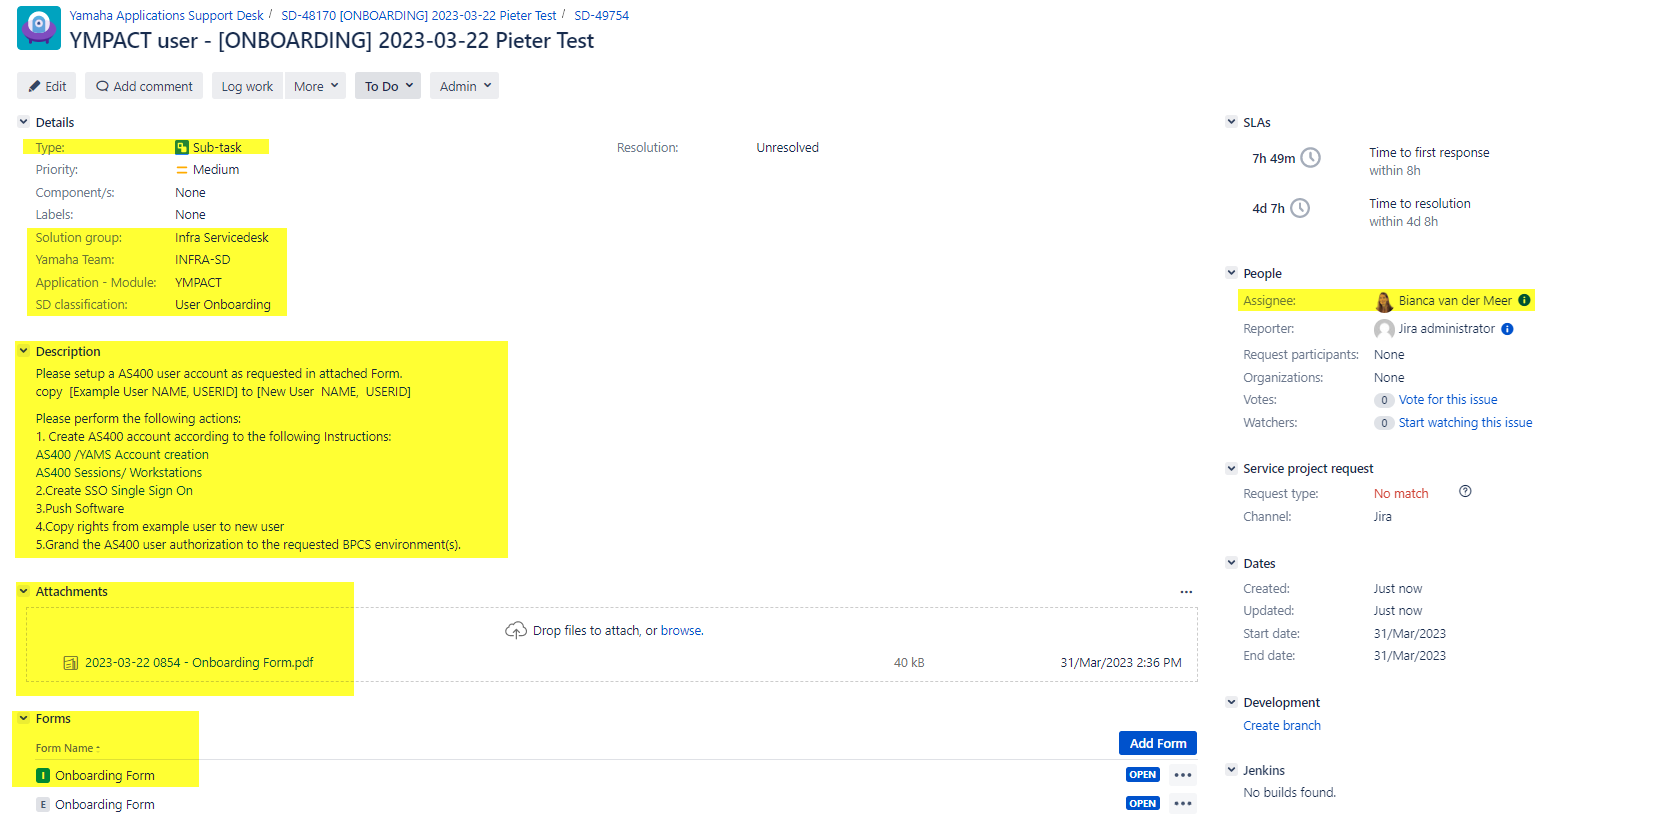Click the watchers count badge
Screen dimensions: 1662x830
[1384, 423]
